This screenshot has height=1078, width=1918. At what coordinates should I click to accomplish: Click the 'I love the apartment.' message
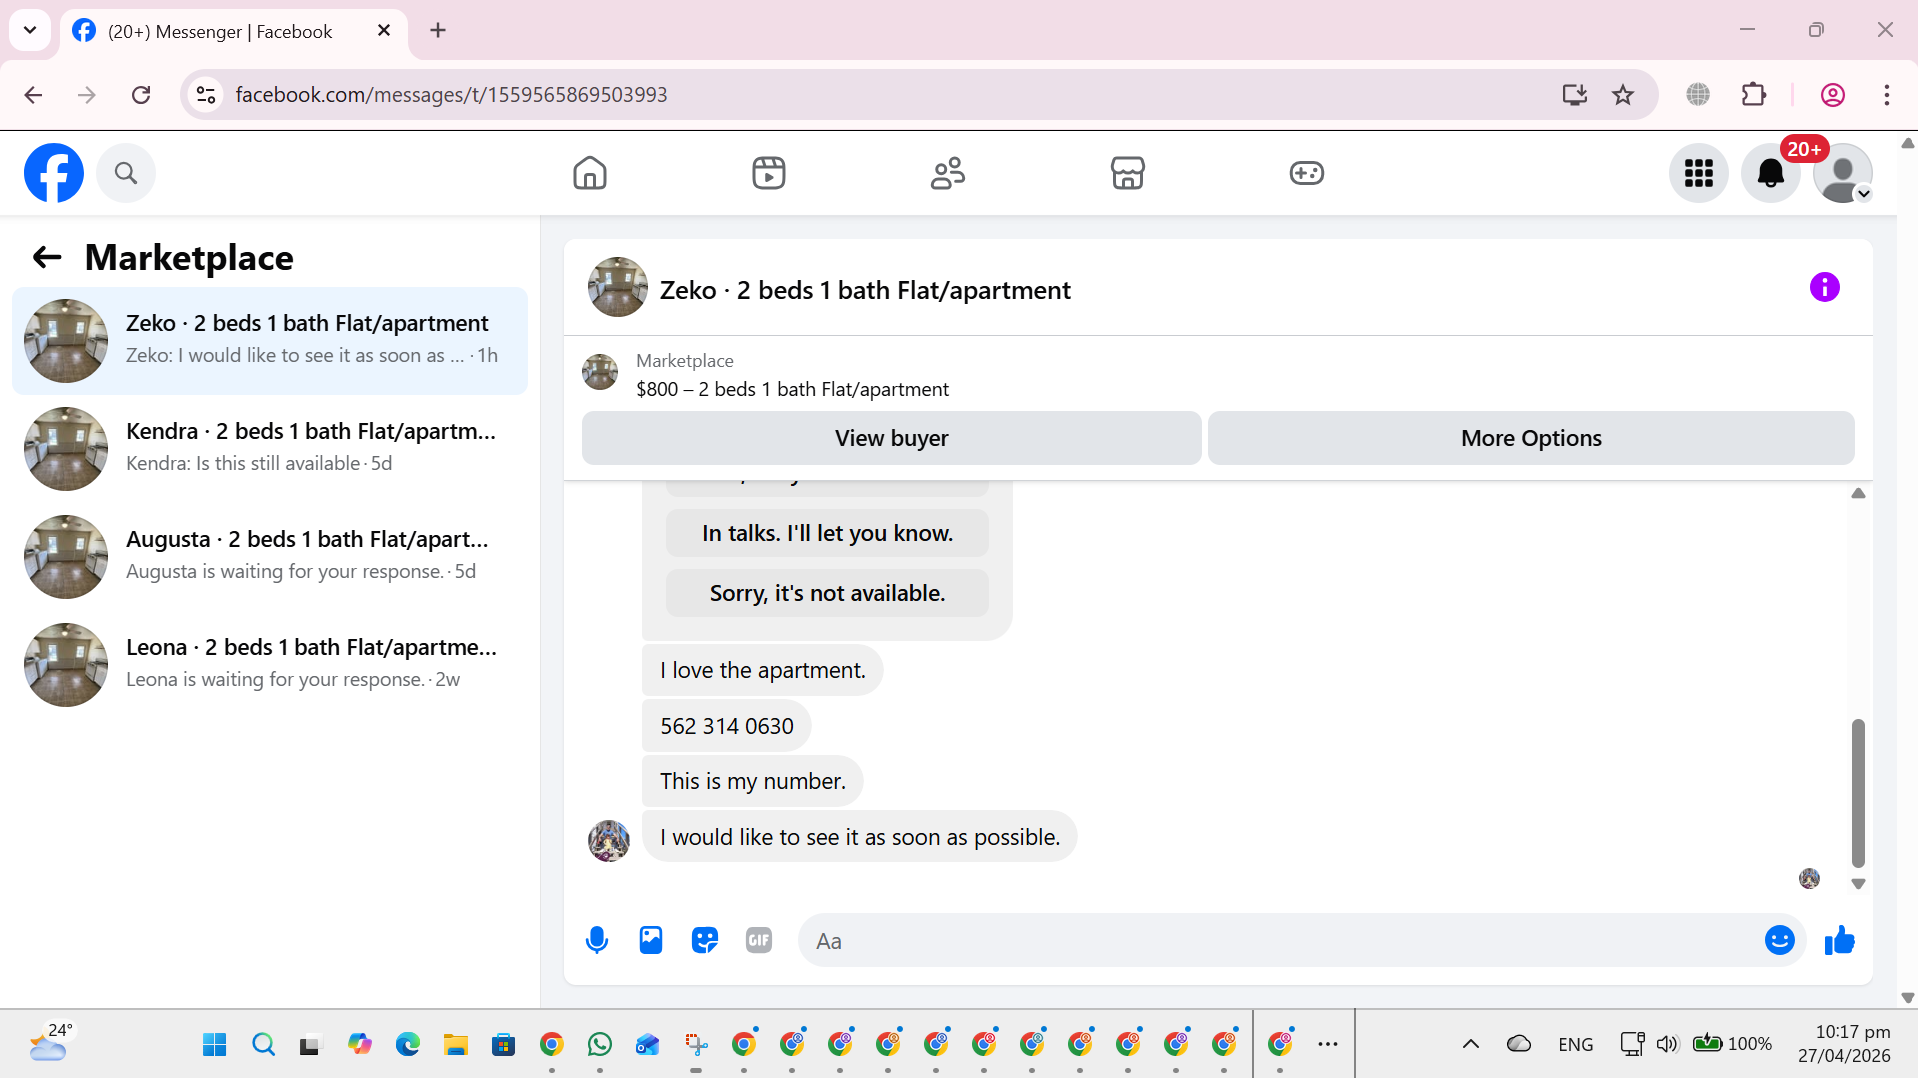[x=763, y=670]
